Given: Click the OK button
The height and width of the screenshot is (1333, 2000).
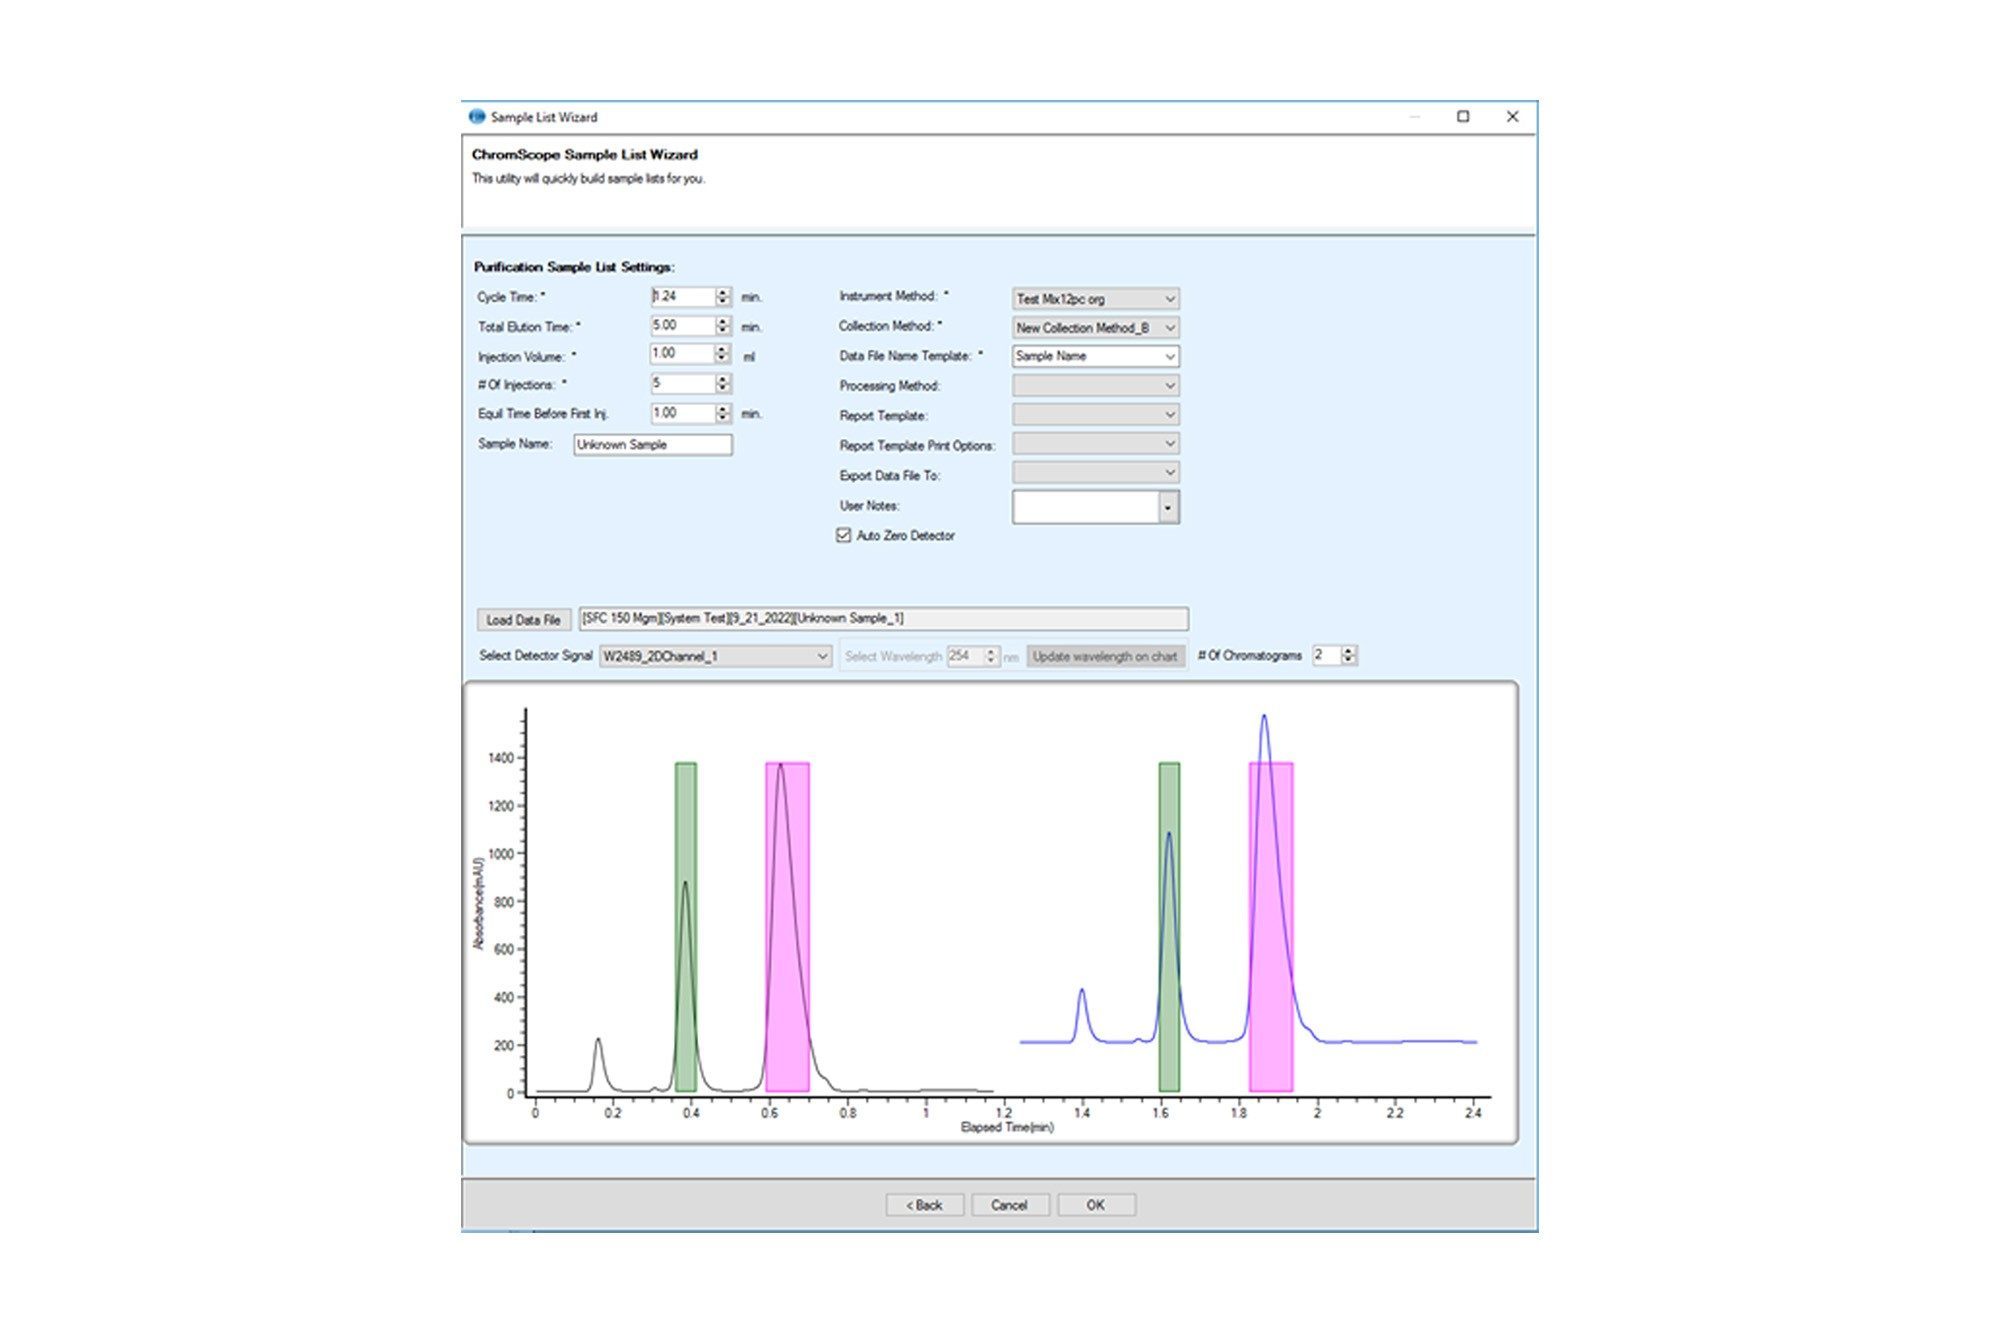Looking at the screenshot, I should point(1096,1205).
